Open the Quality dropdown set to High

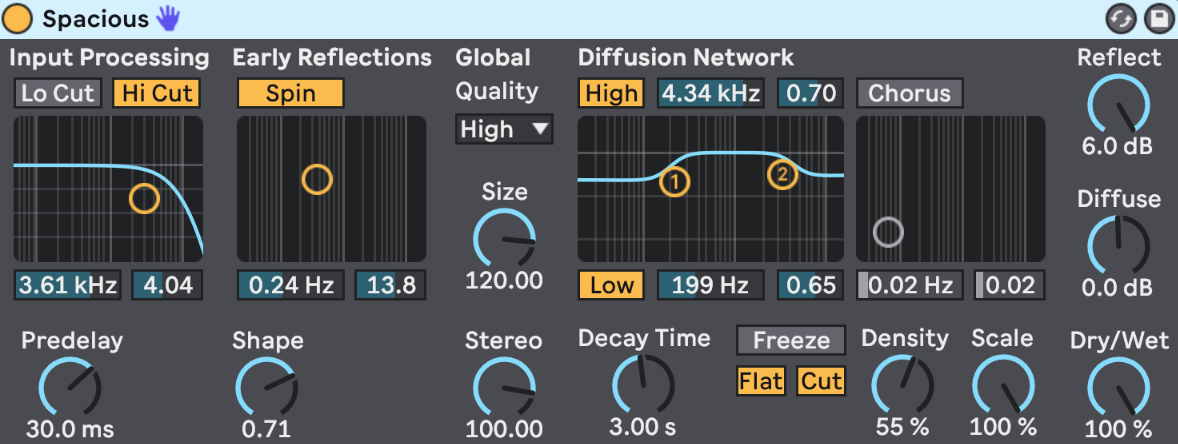[504, 129]
